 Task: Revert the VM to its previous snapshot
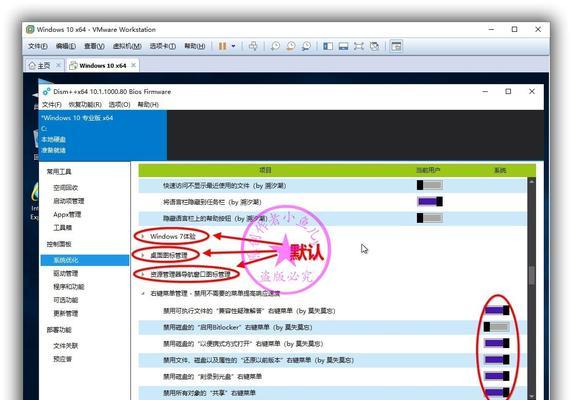click(x=291, y=46)
